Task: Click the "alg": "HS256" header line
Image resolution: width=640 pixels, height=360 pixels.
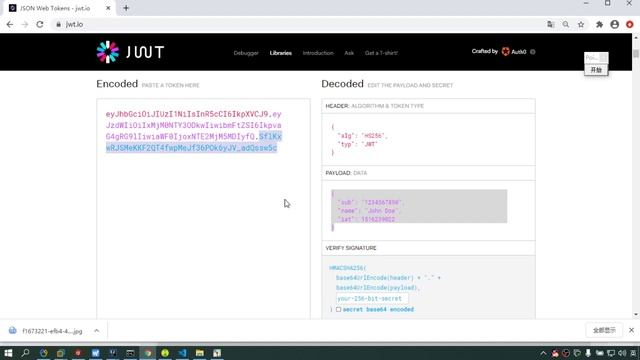Action: tap(362, 136)
